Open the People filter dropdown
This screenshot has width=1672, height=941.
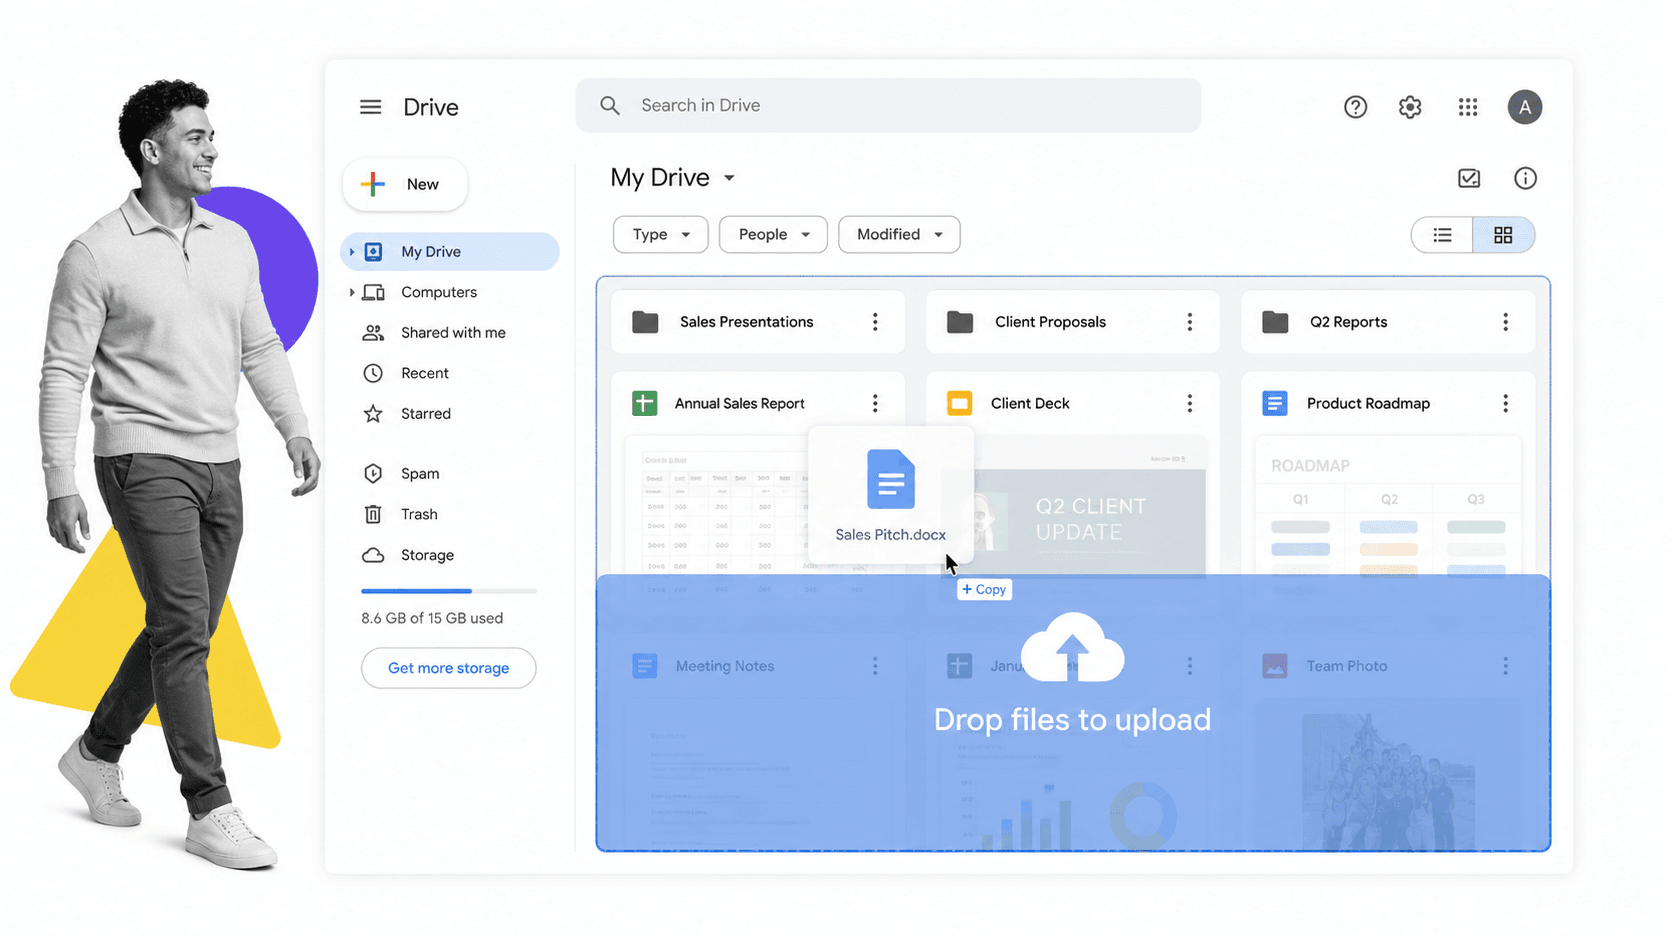(773, 234)
